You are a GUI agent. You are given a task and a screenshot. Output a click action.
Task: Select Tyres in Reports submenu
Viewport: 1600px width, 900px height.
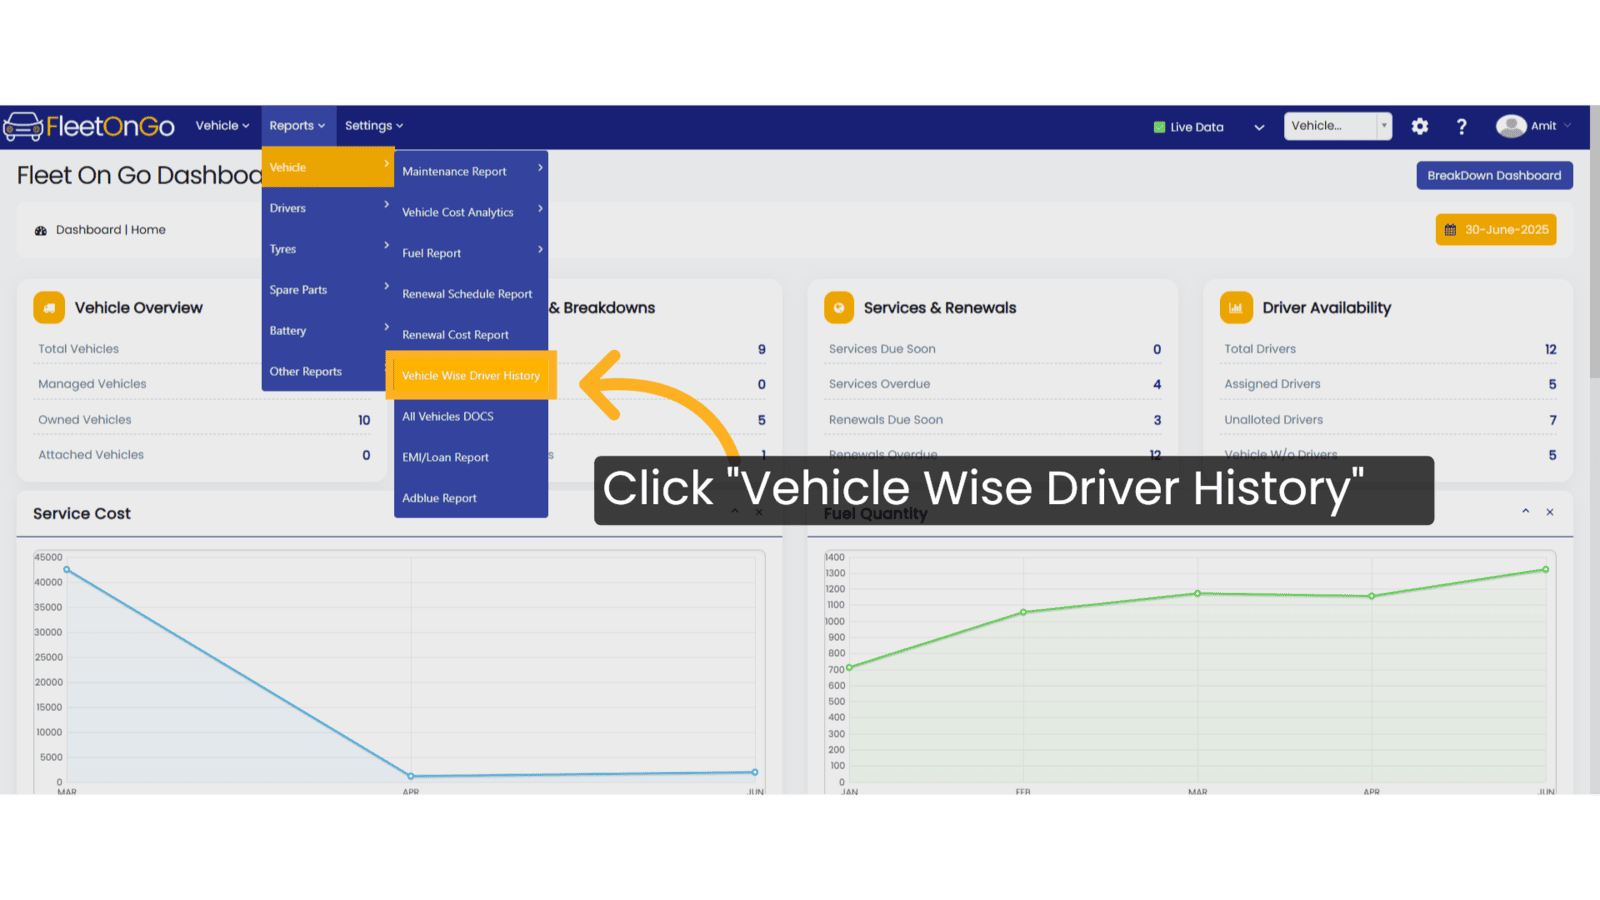[328, 249]
